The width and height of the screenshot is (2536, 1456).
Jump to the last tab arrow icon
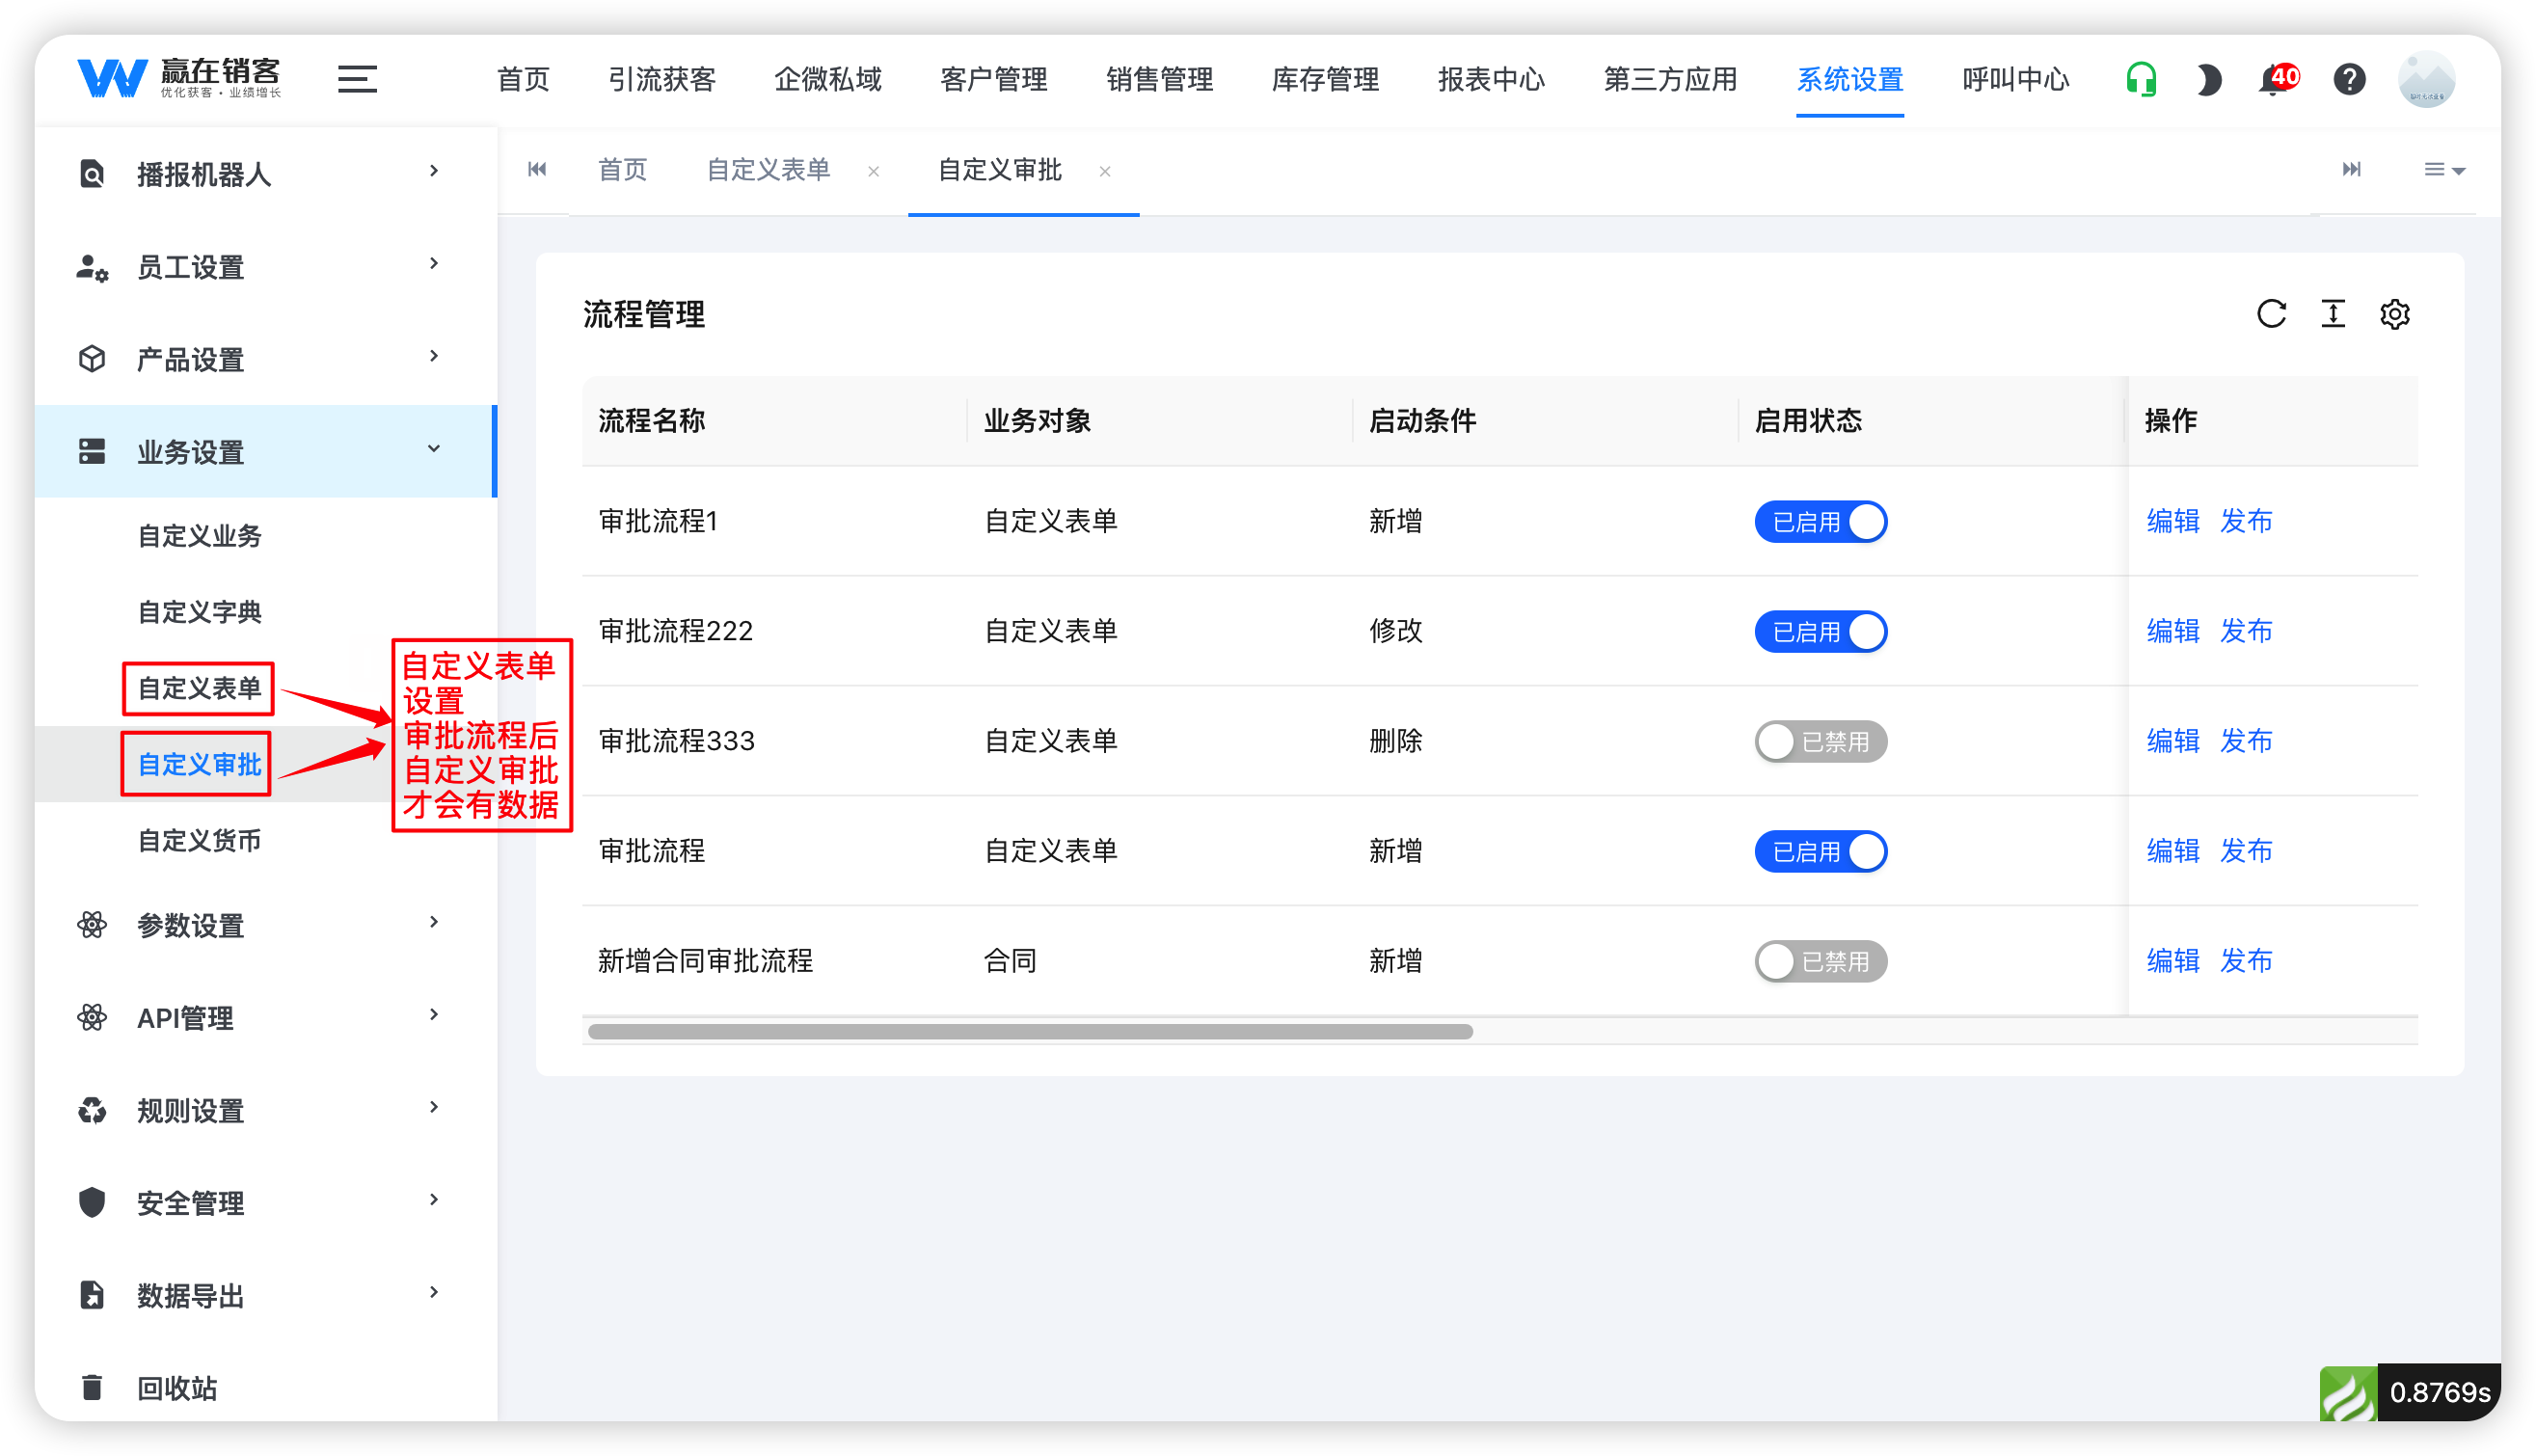click(2351, 169)
